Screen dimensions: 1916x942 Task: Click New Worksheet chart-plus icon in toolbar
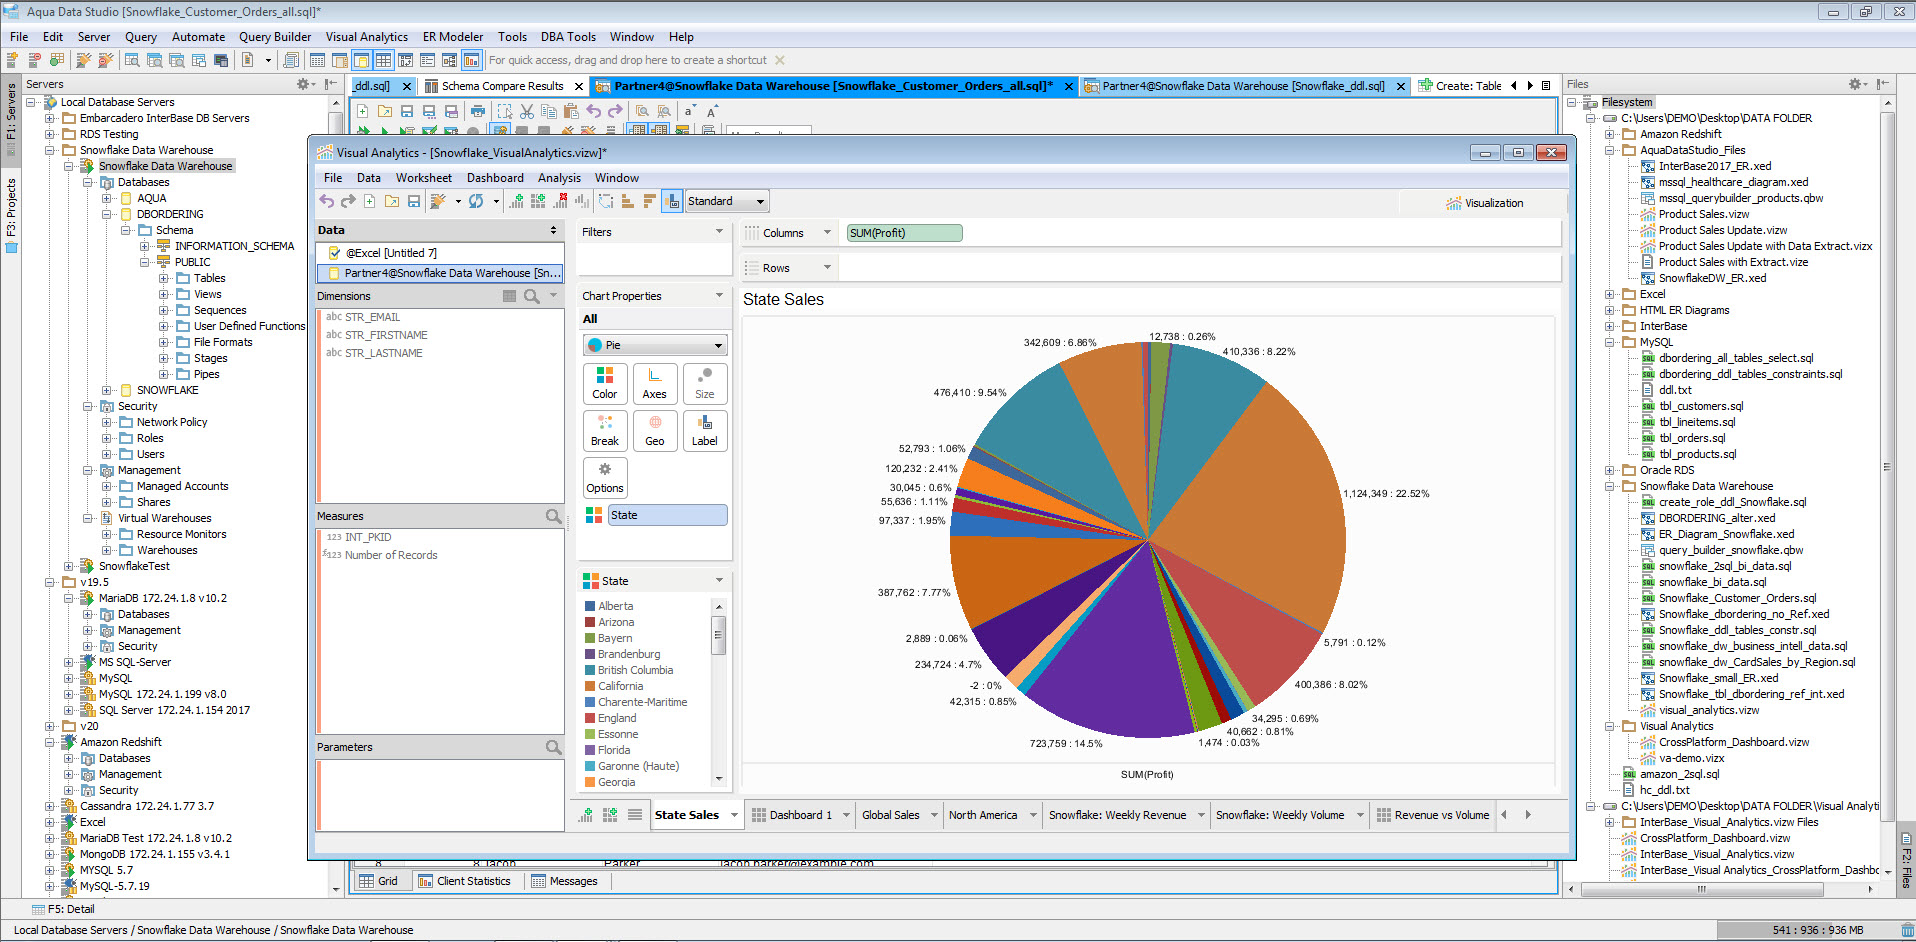[x=517, y=201]
